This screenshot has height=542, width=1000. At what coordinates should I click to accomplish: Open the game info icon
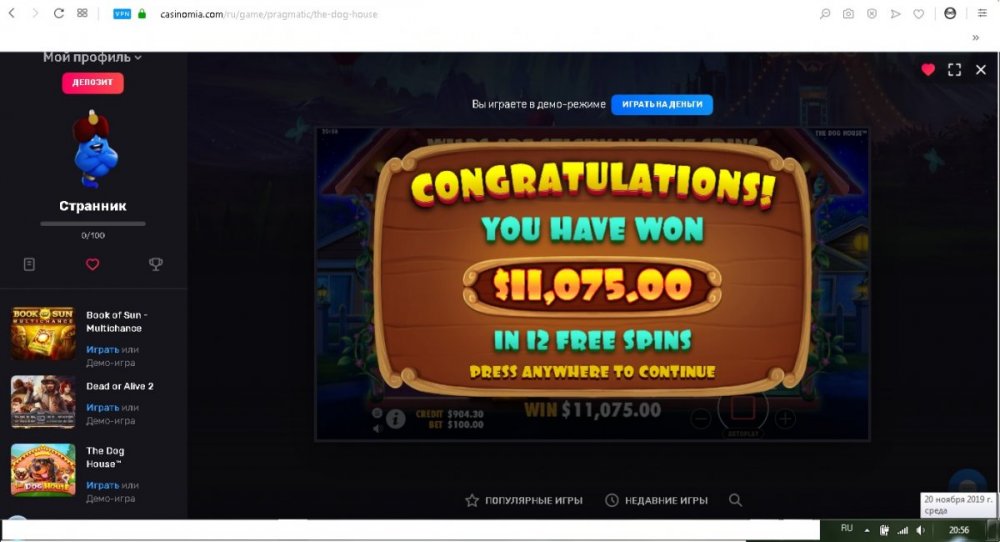coord(395,419)
